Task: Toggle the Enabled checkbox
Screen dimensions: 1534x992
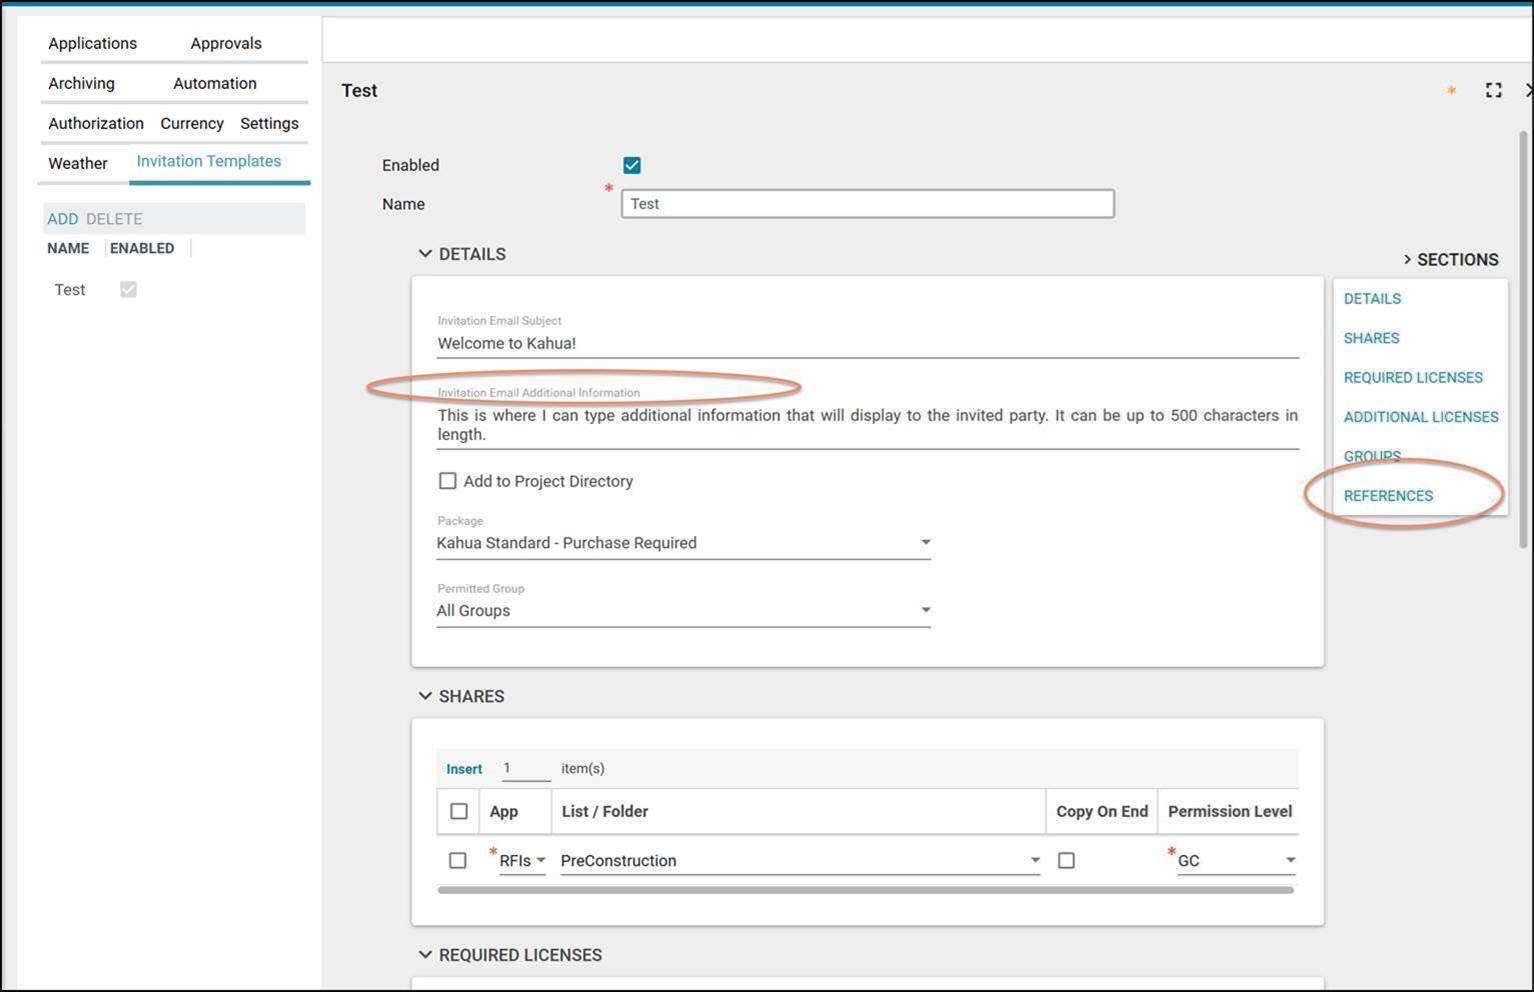Action: click(632, 165)
